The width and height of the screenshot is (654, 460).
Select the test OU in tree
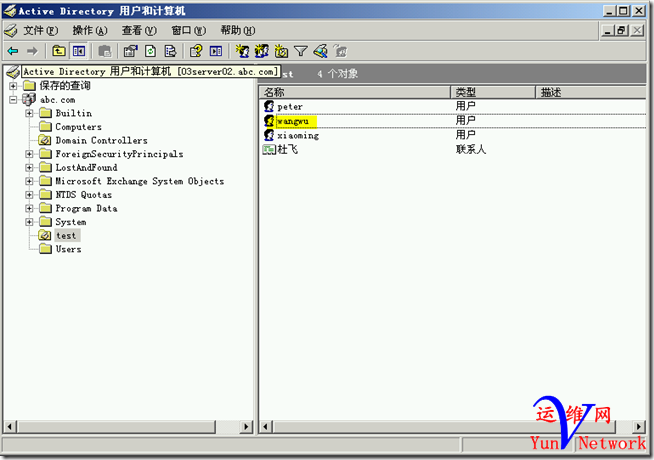tap(66, 236)
